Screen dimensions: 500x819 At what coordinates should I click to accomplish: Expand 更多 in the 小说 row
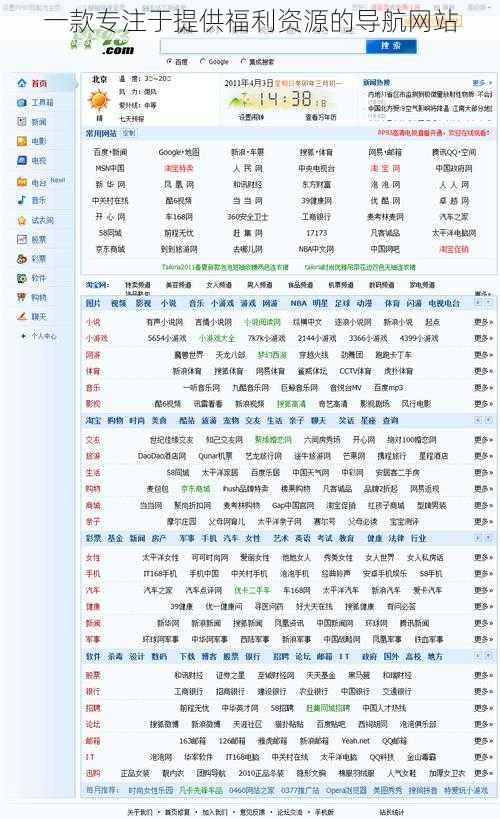tap(483, 322)
